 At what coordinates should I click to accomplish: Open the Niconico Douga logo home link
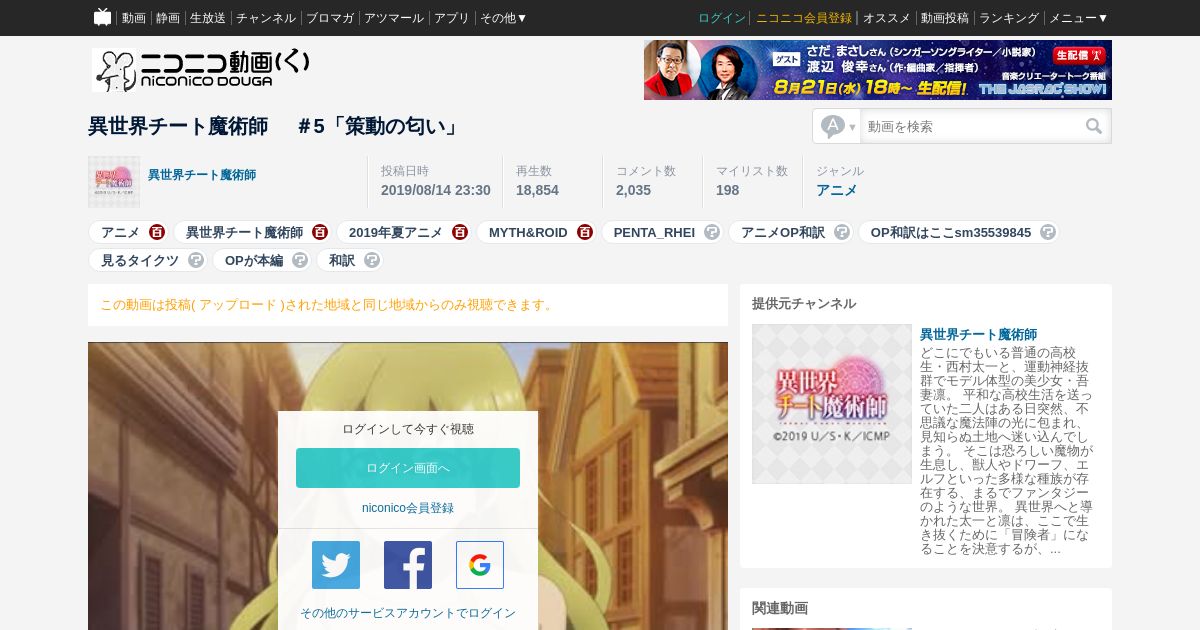pyautogui.click(x=201, y=70)
